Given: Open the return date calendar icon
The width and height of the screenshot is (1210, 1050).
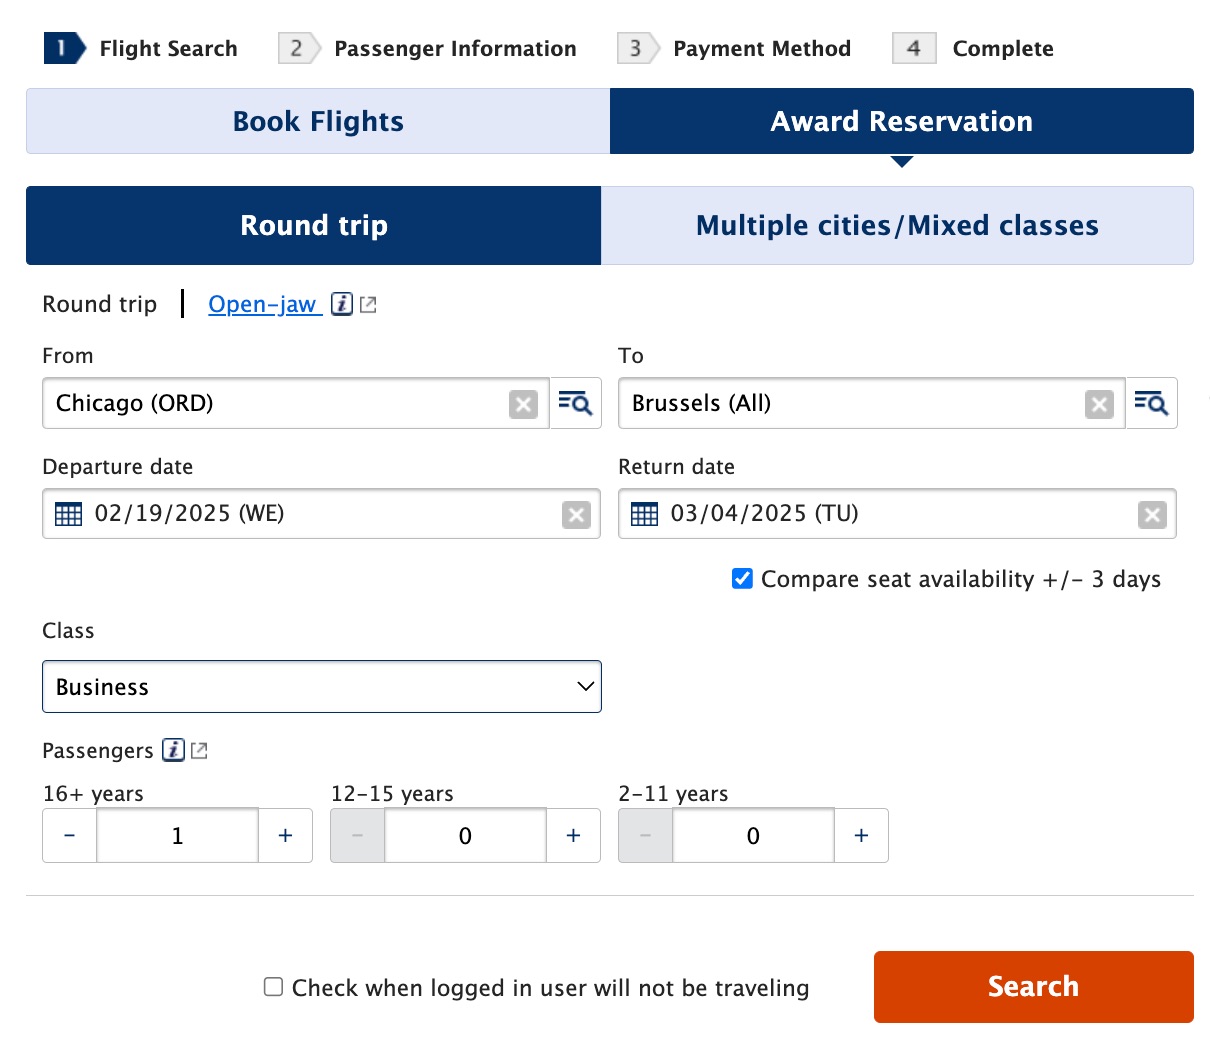Looking at the screenshot, I should 644,514.
